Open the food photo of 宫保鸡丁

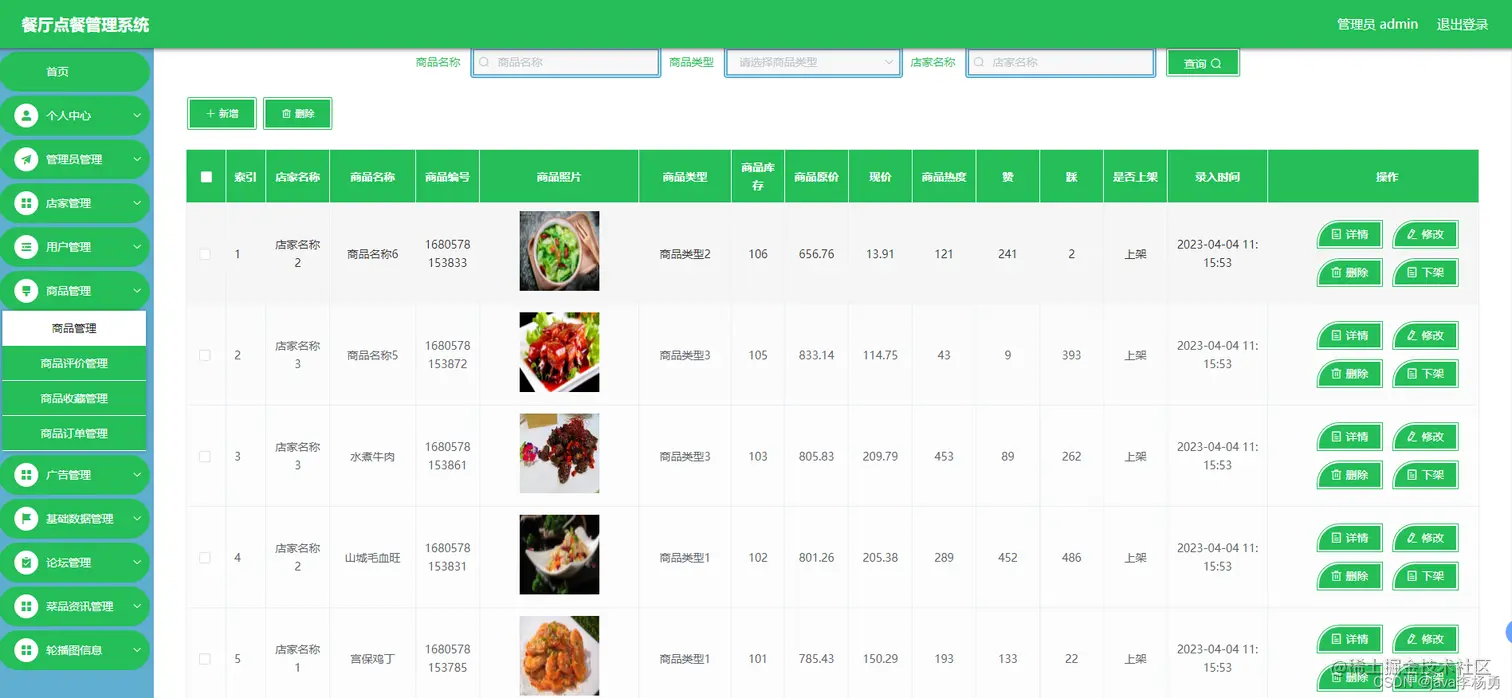point(559,656)
